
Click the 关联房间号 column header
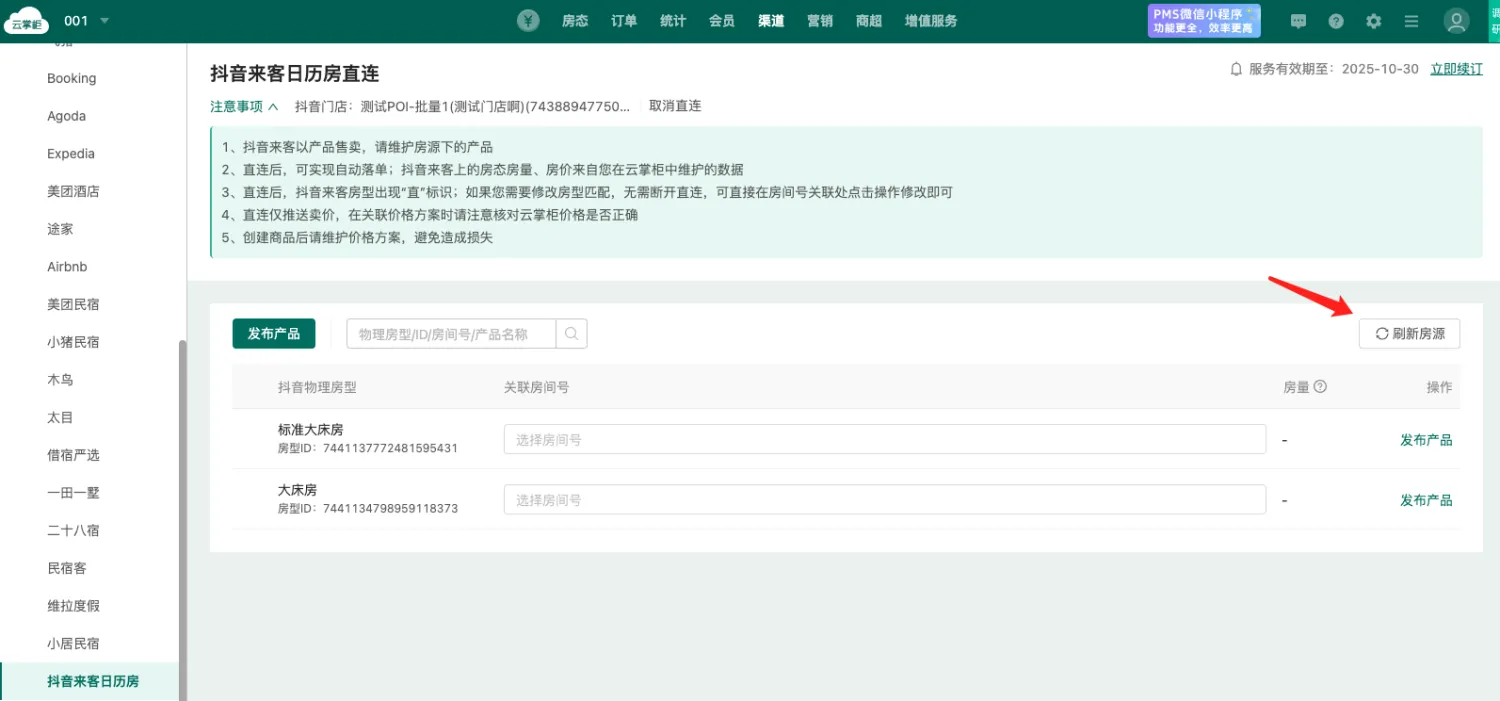(x=537, y=387)
